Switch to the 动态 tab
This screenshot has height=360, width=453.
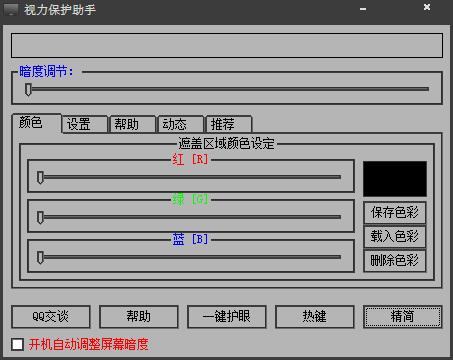181,124
